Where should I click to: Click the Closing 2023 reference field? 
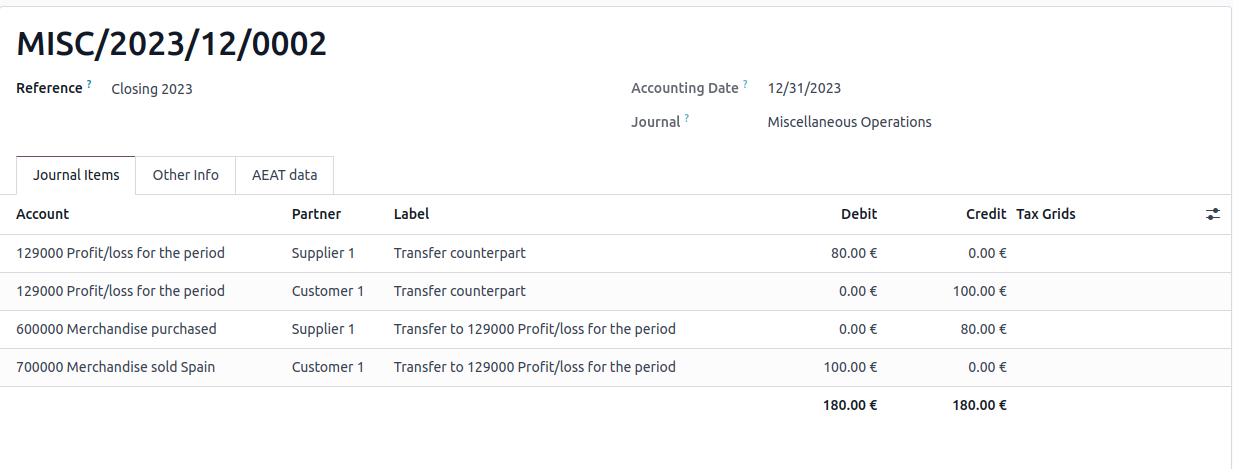click(x=152, y=89)
